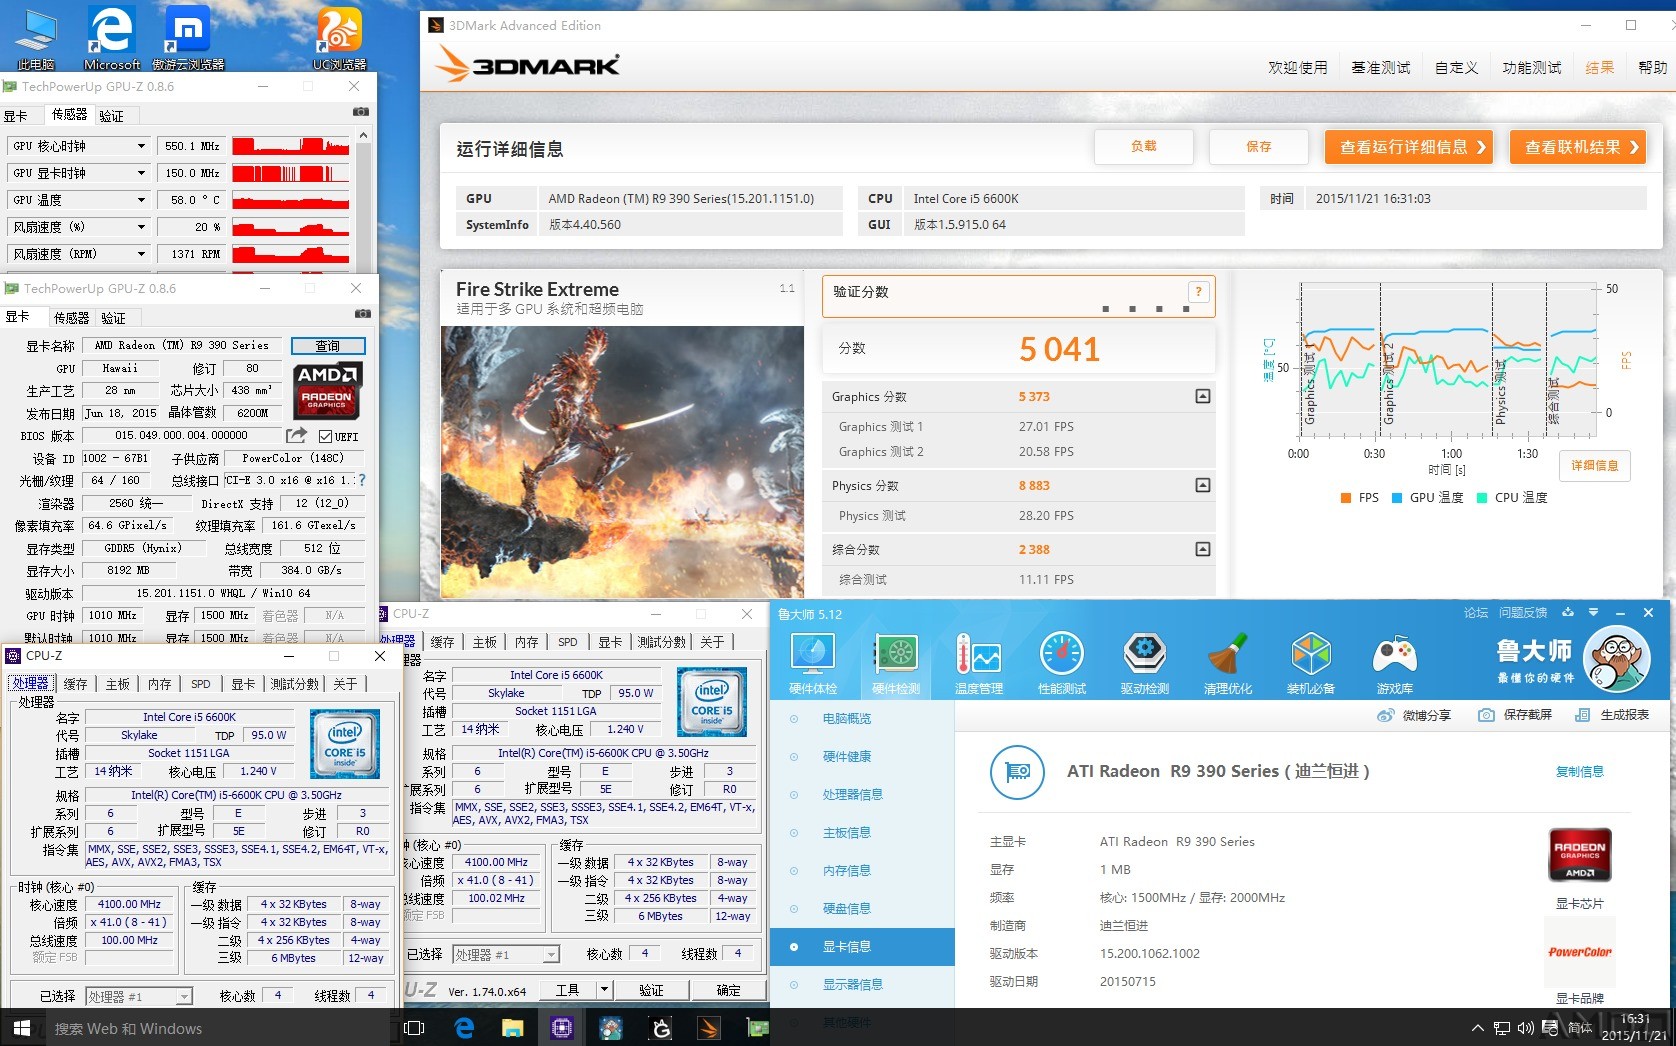The height and width of the screenshot is (1046, 1676).
Task: Open 傲游云浏览器 desktop shortcut
Action: (188, 38)
